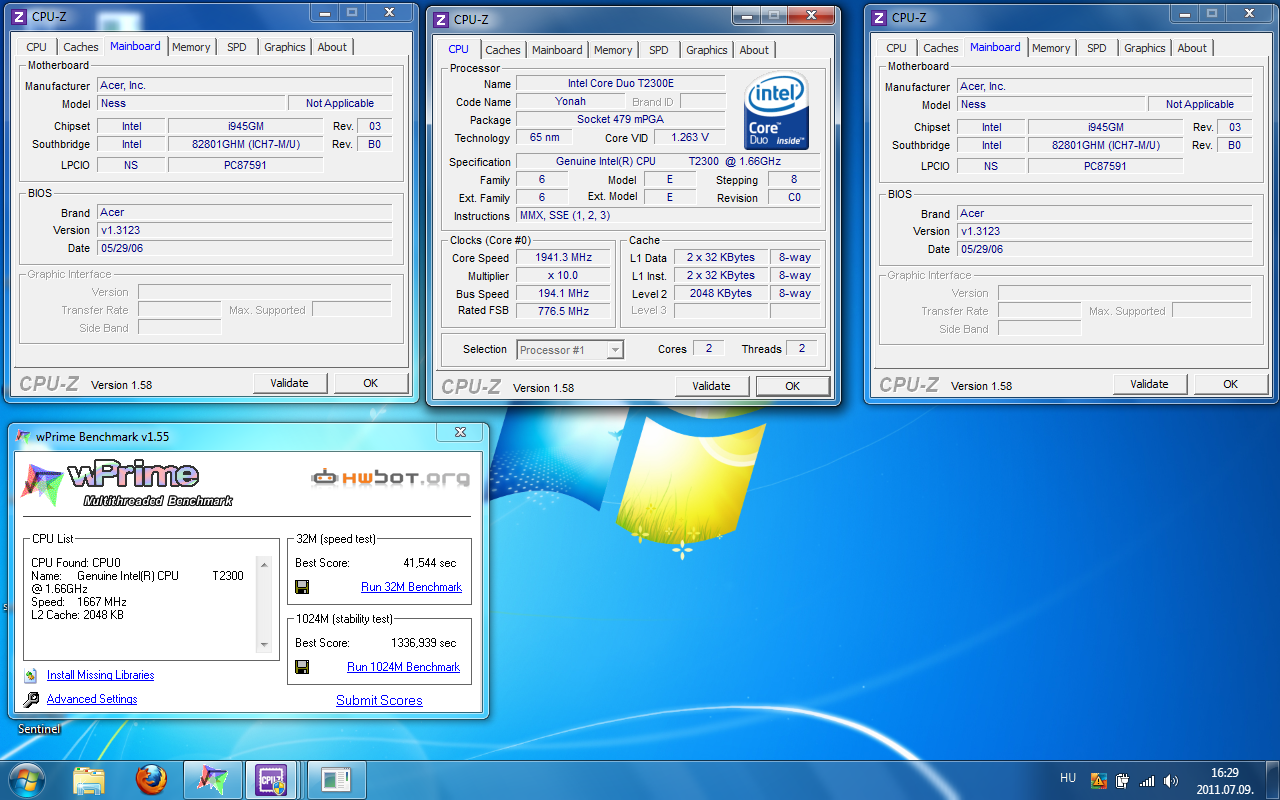Image resolution: width=1280 pixels, height=800 pixels.
Task: Click Best Score 41,544 sec in wPrime
Action: (430, 563)
